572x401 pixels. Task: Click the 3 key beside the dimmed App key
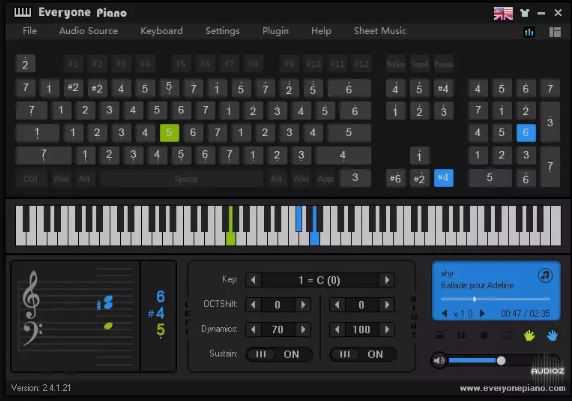[x=355, y=178]
